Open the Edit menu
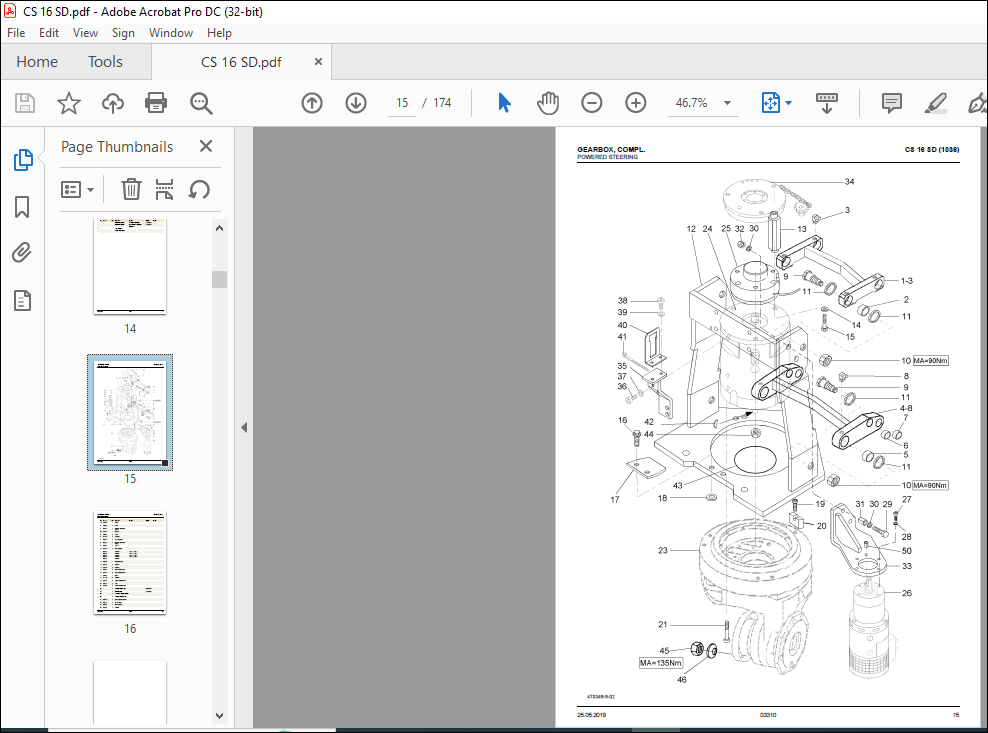988x733 pixels. tap(49, 33)
